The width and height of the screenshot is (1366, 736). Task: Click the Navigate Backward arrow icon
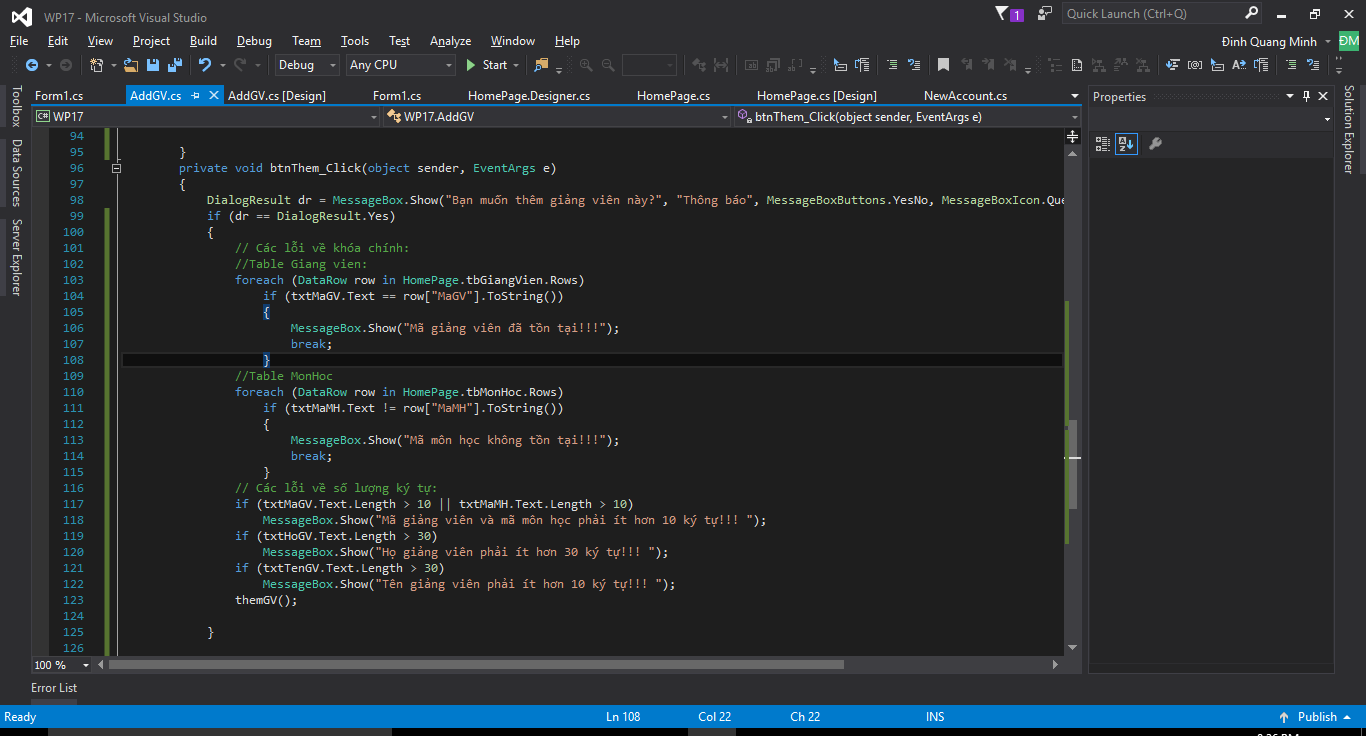coord(31,65)
